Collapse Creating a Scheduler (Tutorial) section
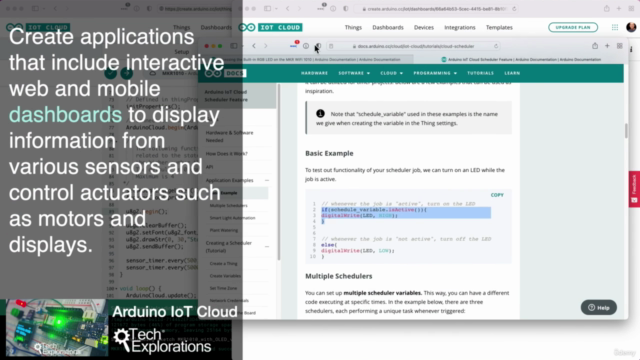 [x=267, y=247]
